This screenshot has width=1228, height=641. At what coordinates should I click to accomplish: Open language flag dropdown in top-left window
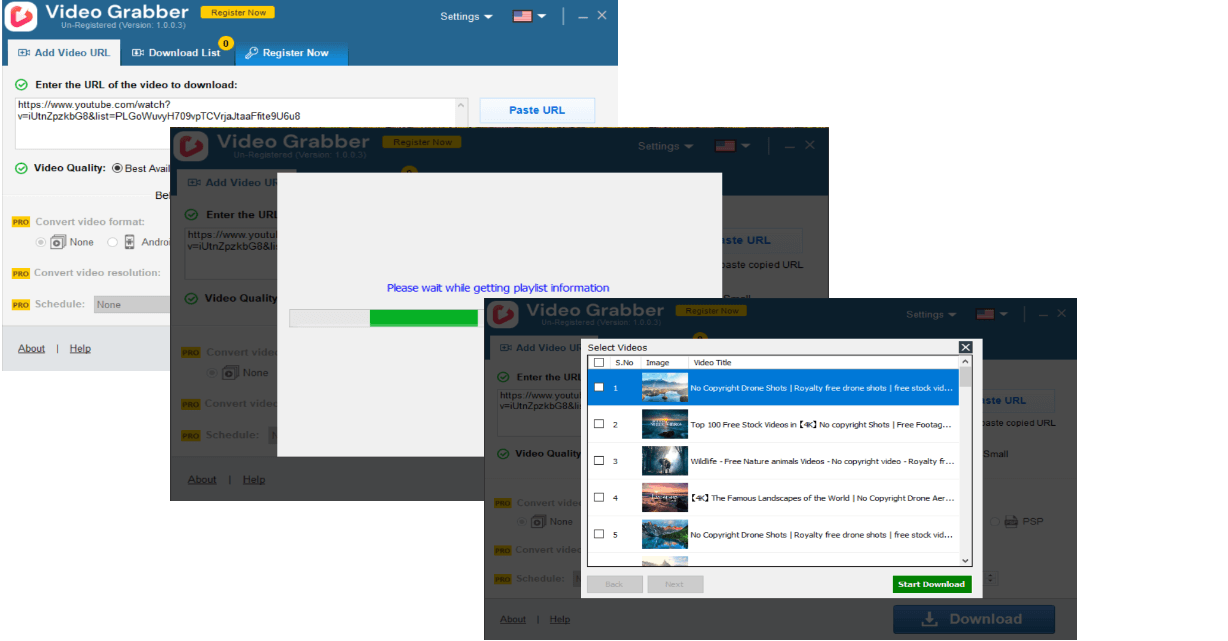click(529, 17)
